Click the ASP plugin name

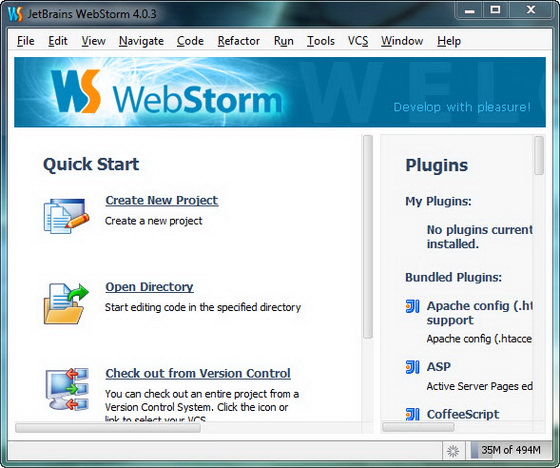(x=439, y=367)
